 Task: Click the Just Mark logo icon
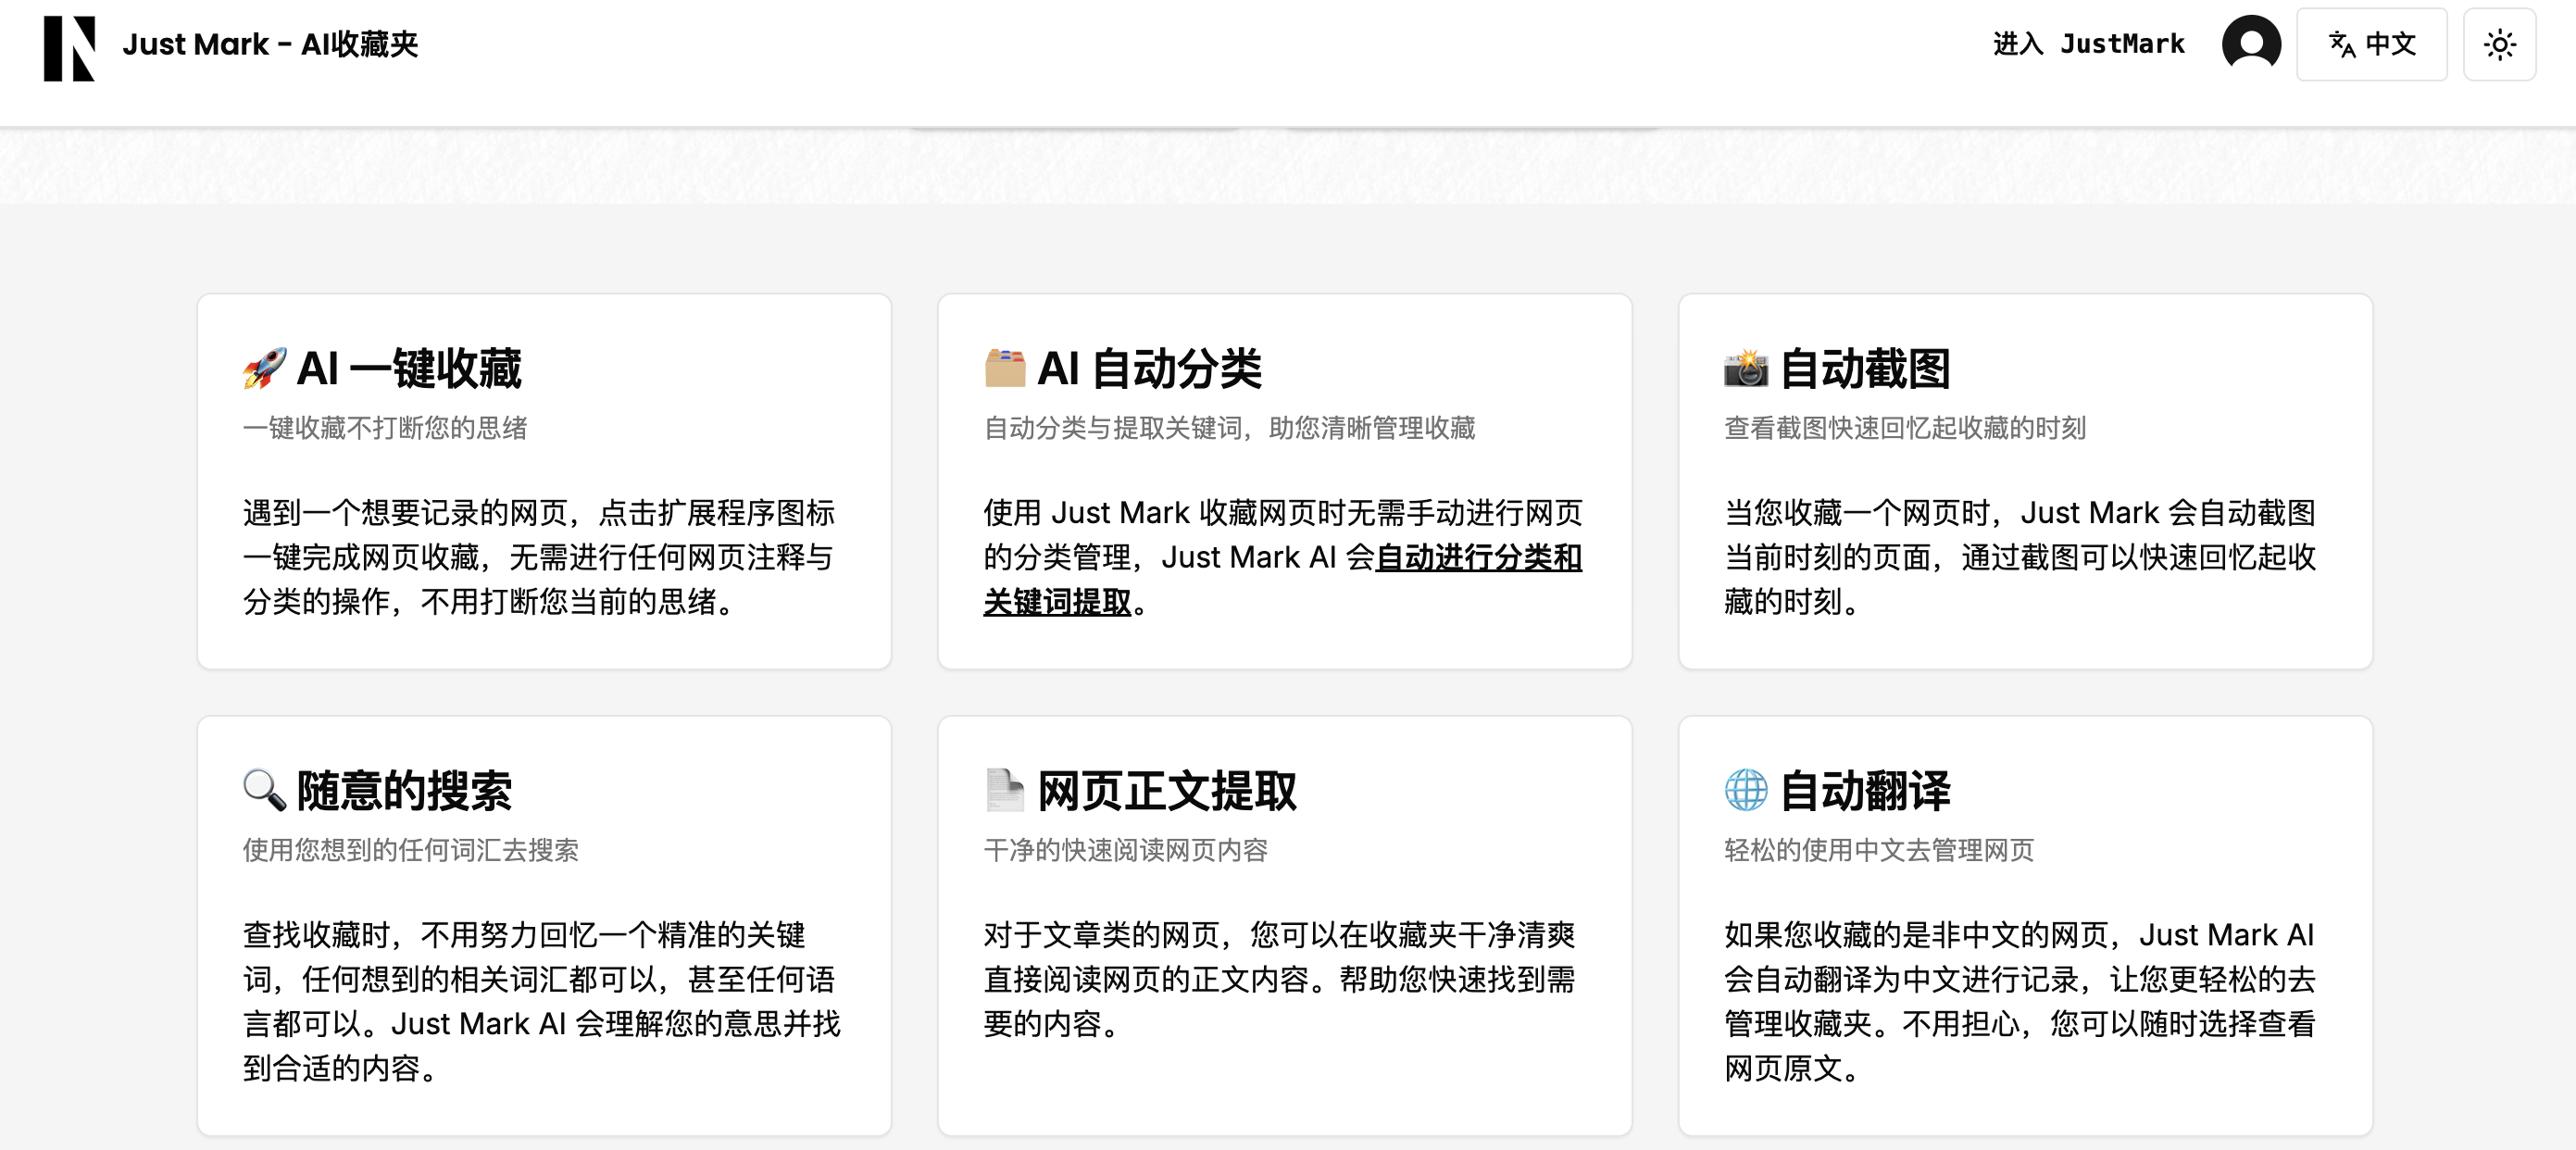[x=69, y=47]
